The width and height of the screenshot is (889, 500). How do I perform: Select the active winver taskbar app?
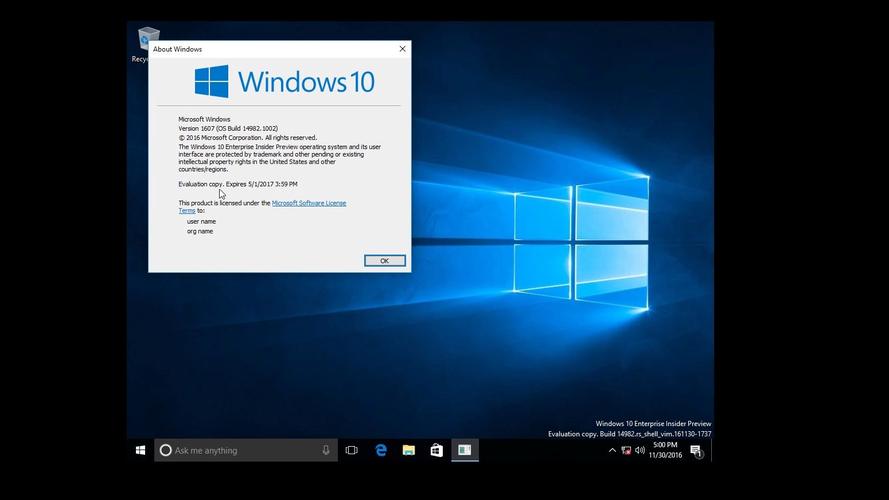pyautogui.click(x=465, y=450)
